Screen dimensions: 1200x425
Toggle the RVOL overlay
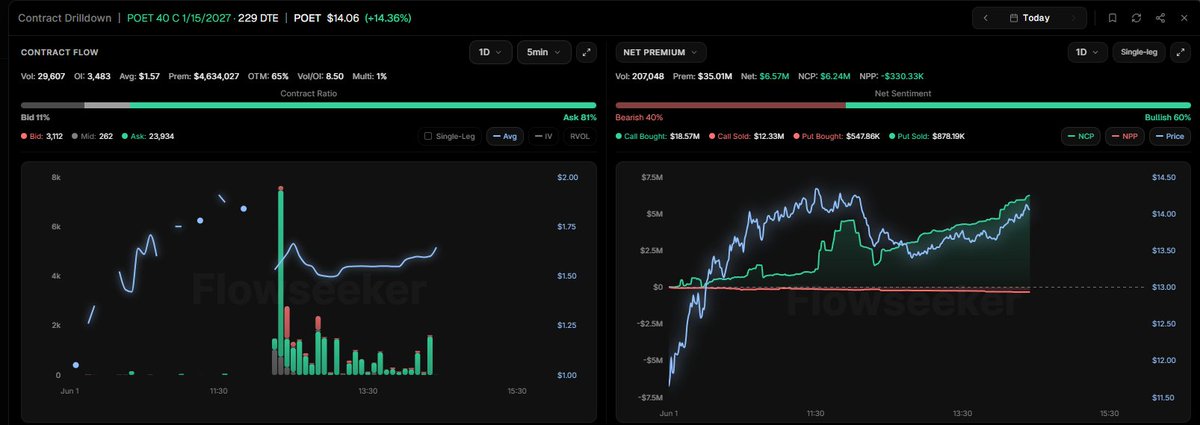[x=580, y=136]
